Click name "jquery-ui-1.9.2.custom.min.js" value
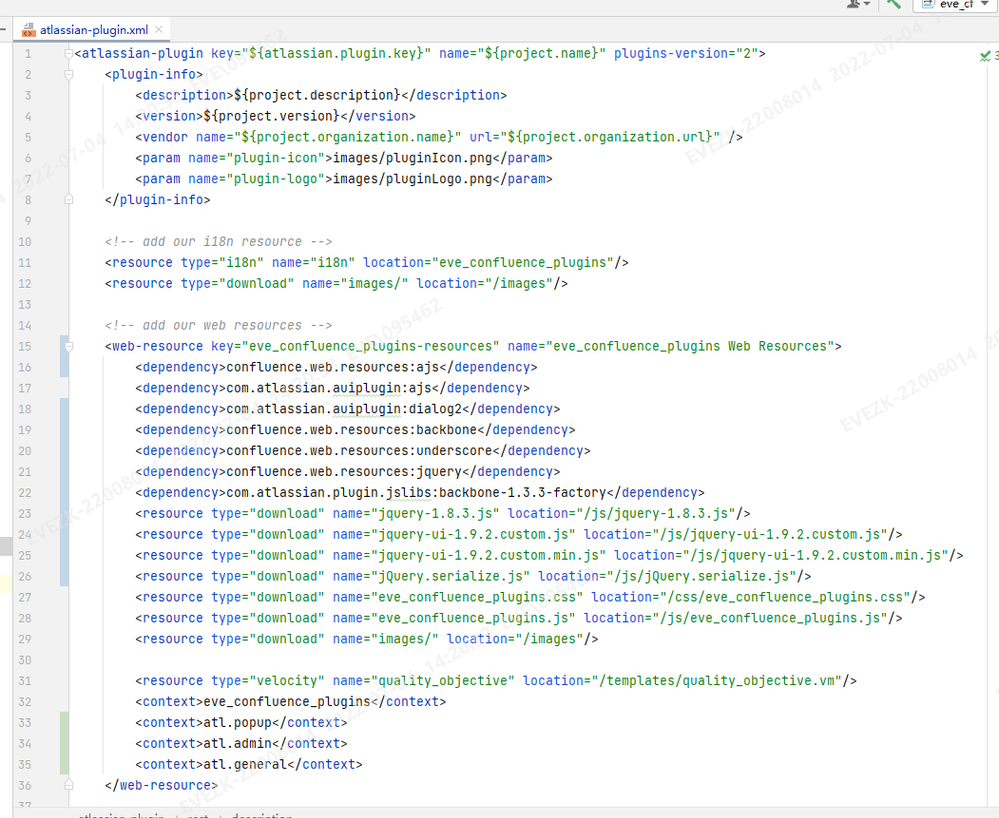The height and width of the screenshot is (818, 999). [488, 556]
